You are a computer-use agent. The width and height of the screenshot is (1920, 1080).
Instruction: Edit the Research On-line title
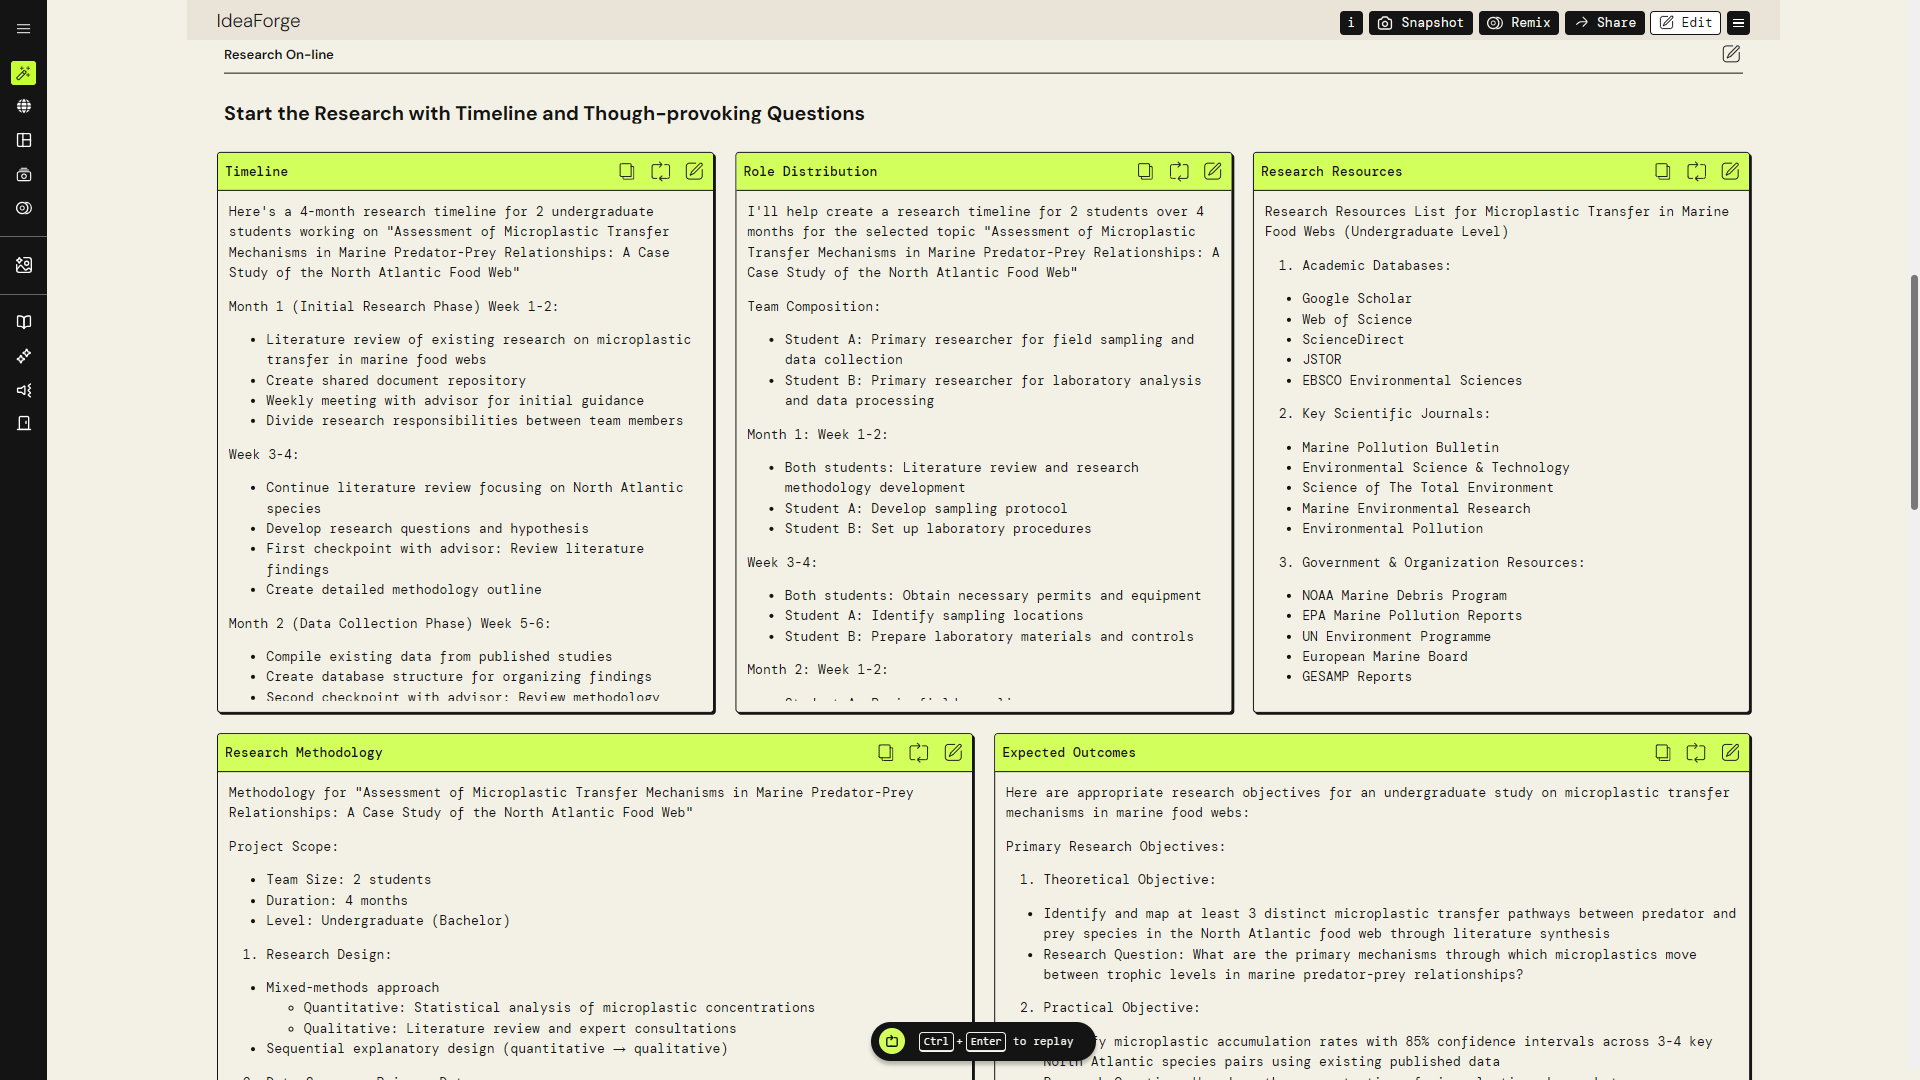pos(1732,55)
